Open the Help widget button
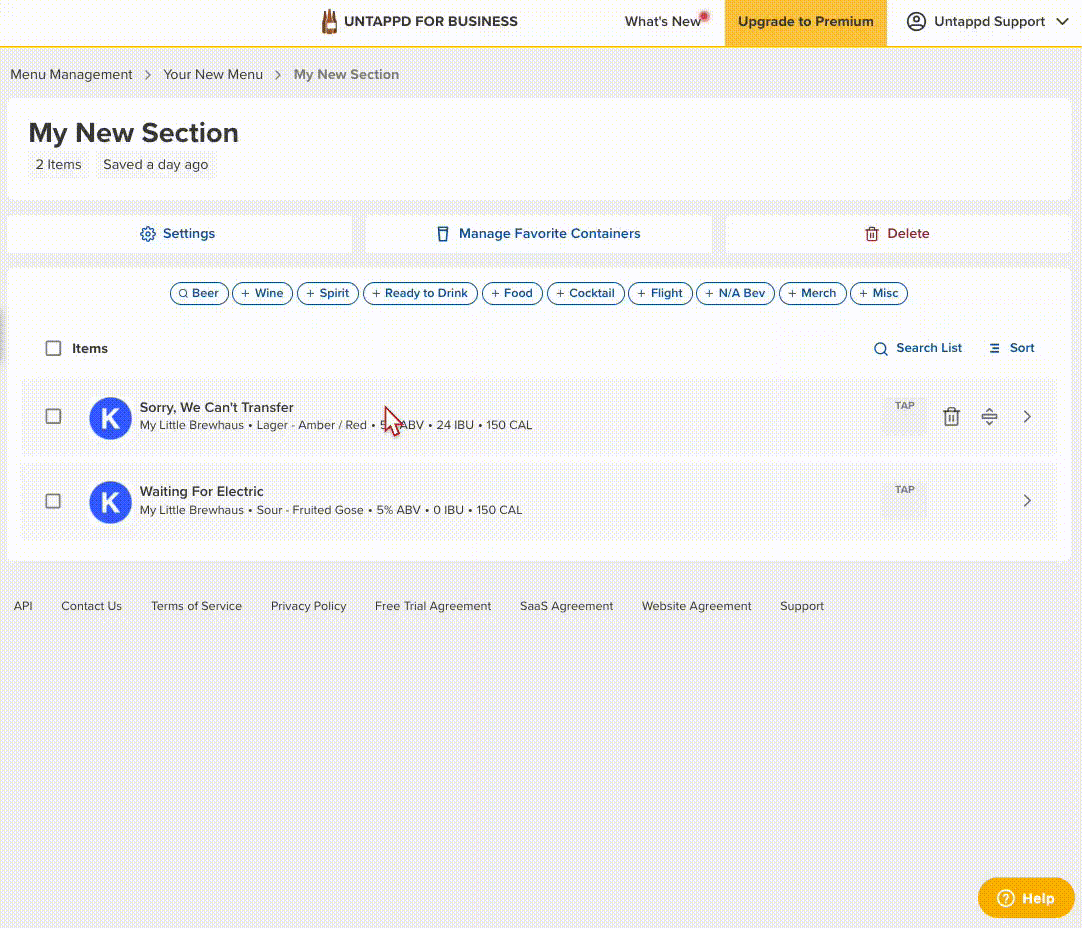 point(1026,898)
